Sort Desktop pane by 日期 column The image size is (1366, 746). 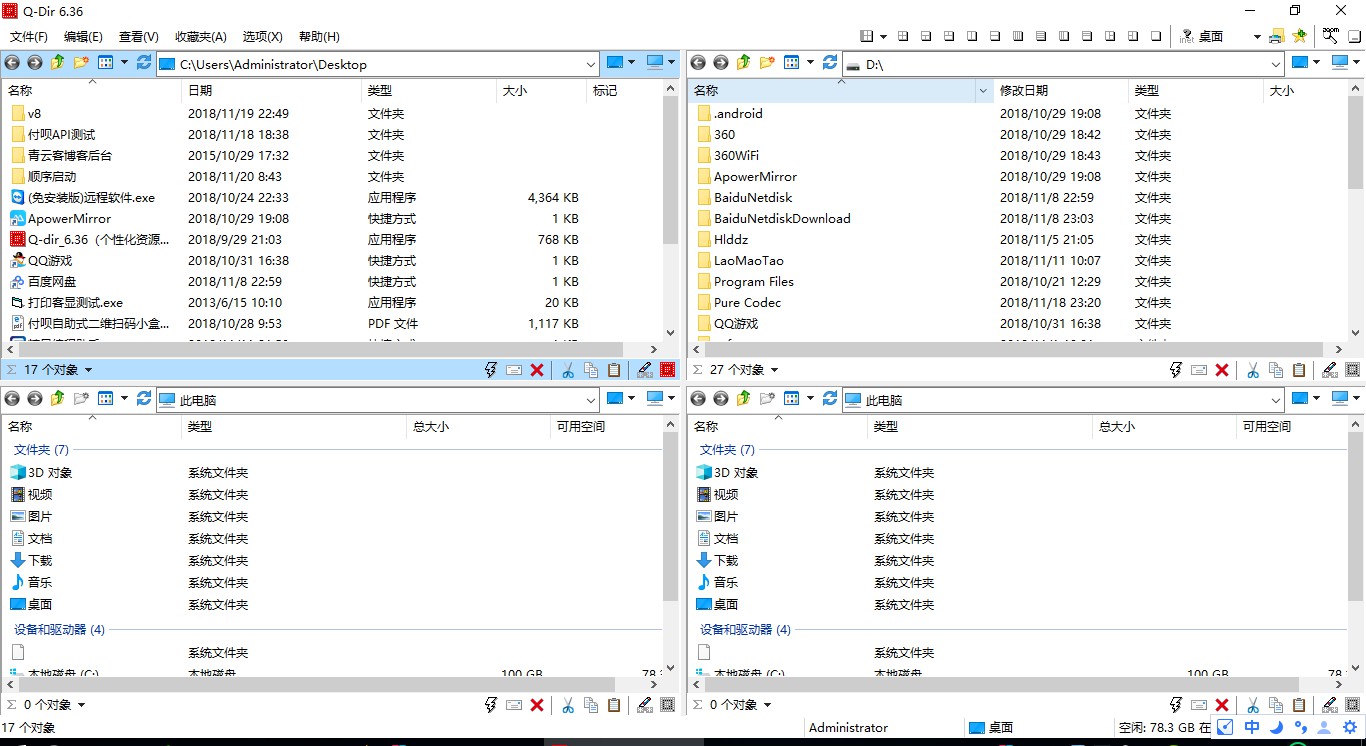(x=271, y=91)
